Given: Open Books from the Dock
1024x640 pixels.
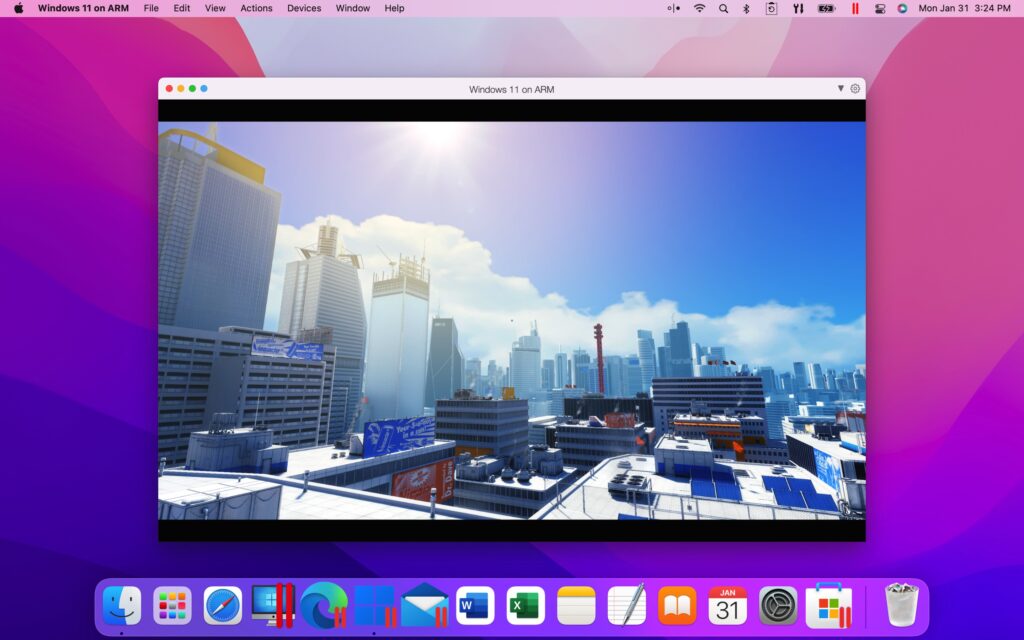Looking at the screenshot, I should pos(677,605).
